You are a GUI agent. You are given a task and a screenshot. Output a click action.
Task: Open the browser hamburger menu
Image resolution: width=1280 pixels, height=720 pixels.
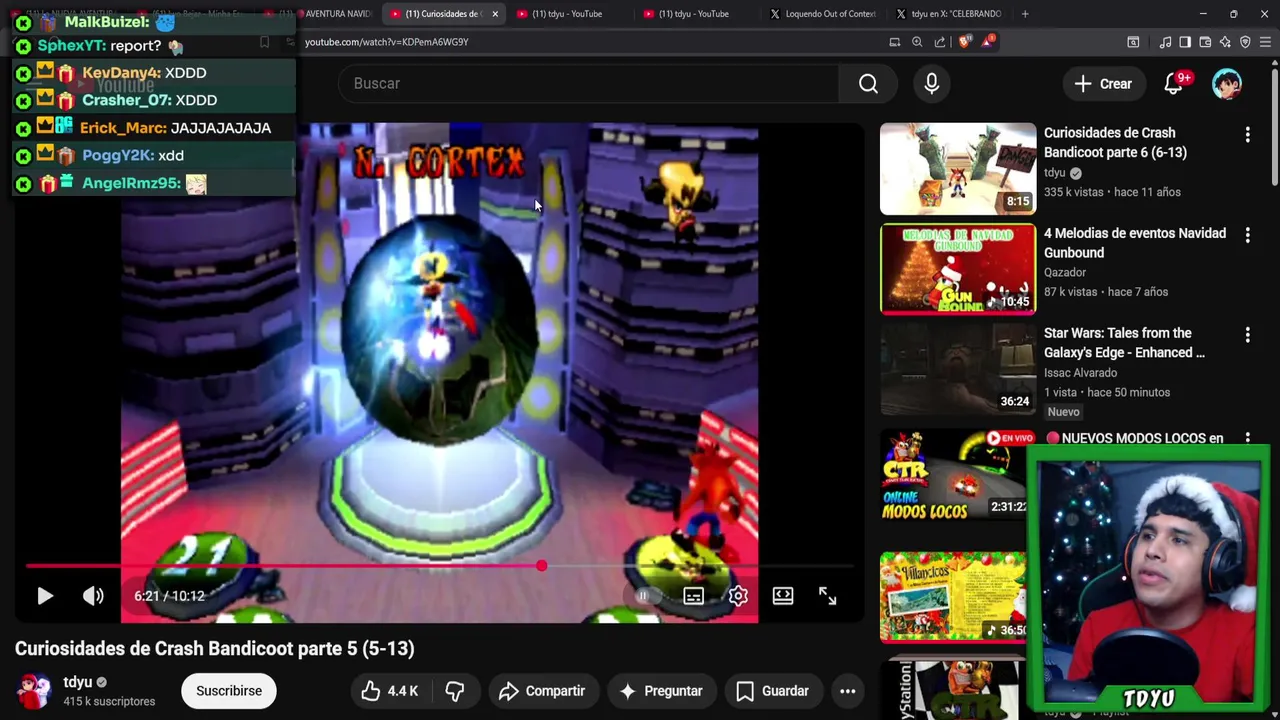click(x=1266, y=42)
